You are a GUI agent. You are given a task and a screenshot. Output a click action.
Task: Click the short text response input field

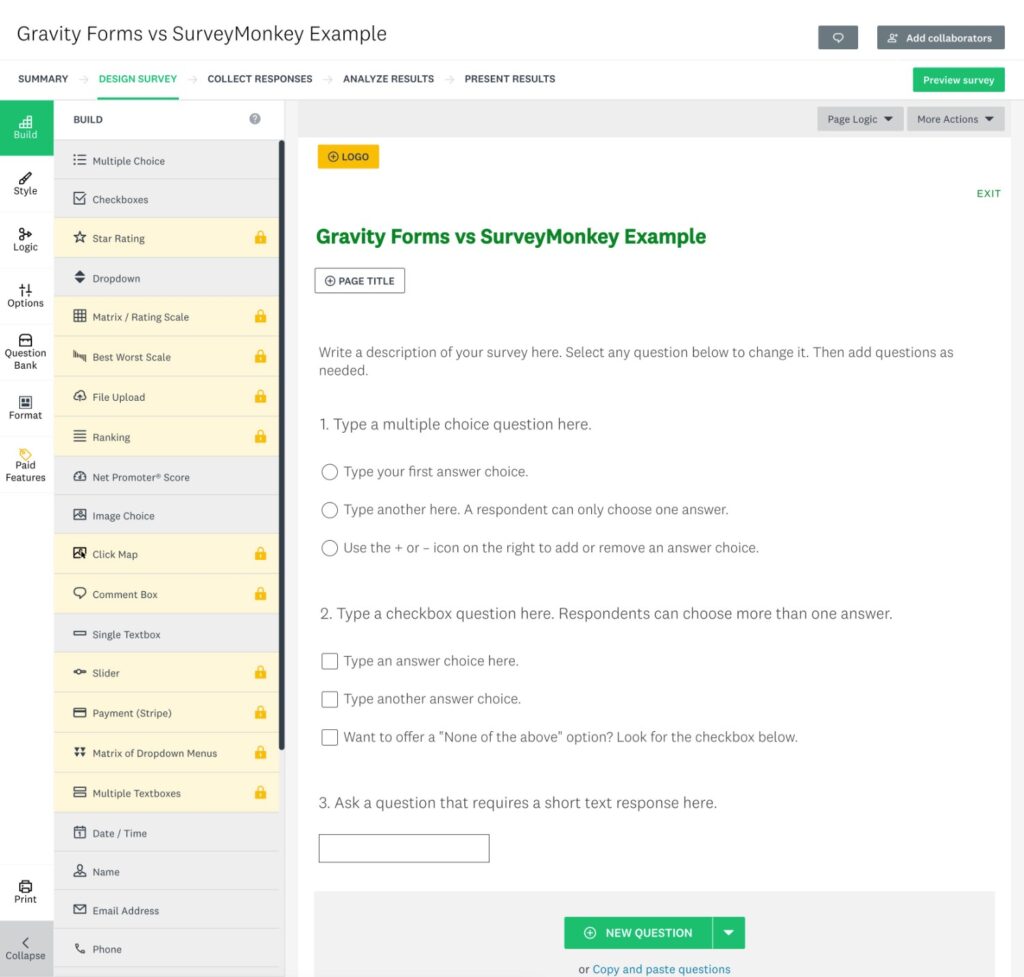(403, 847)
